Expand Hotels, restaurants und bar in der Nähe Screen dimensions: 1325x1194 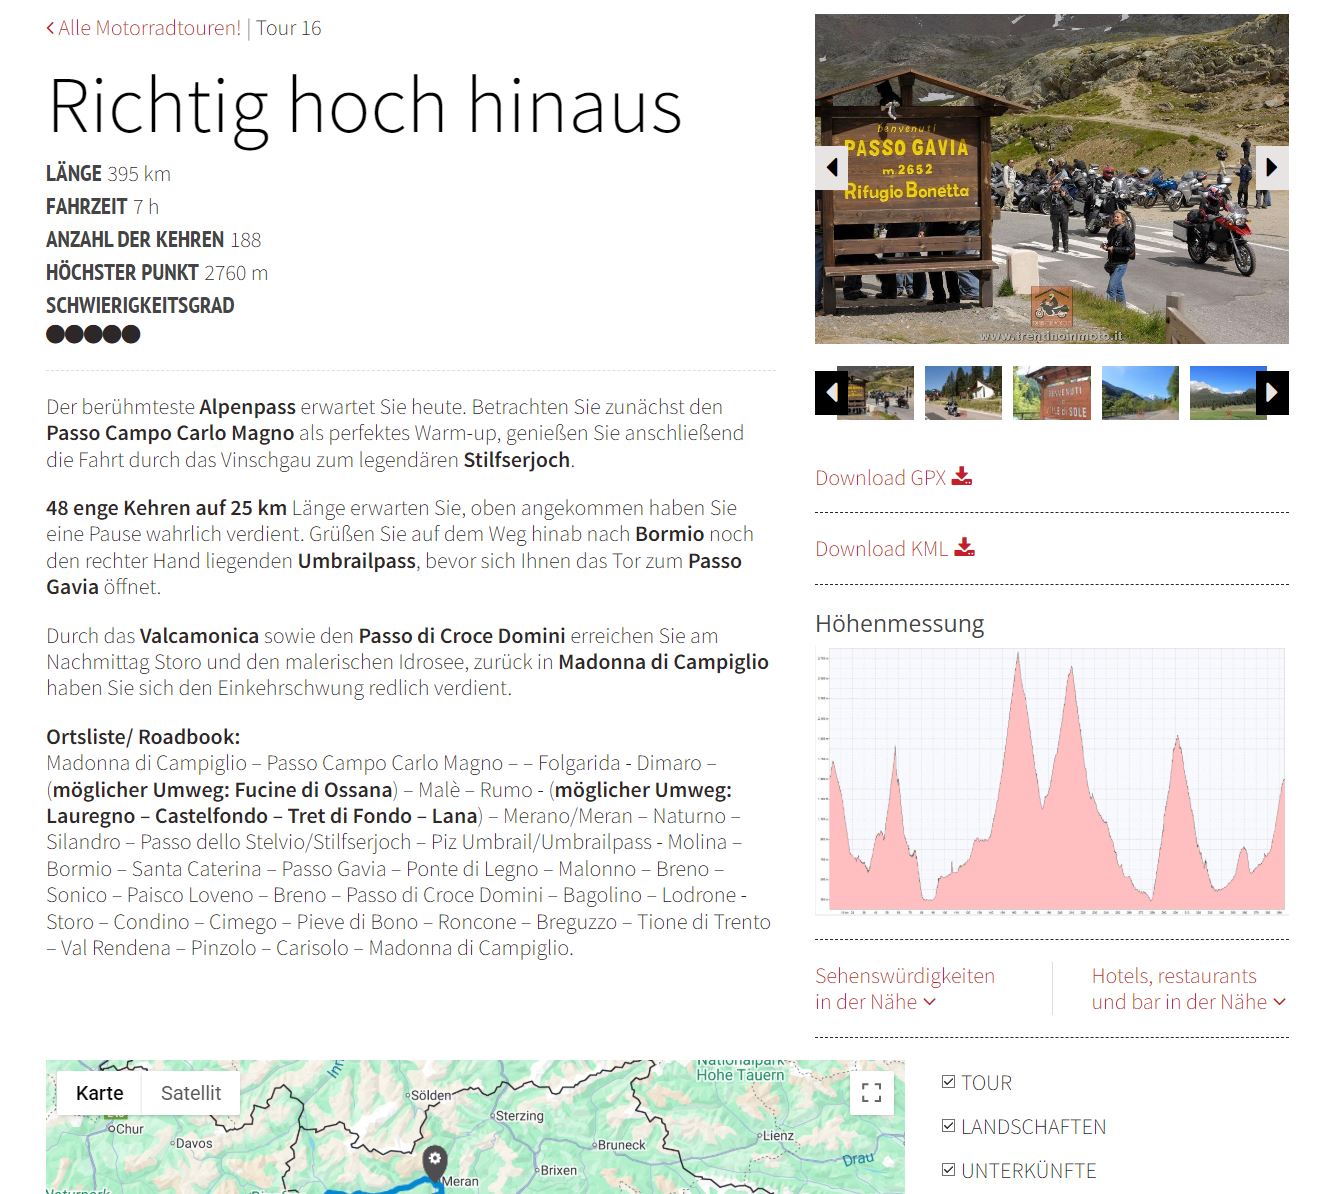point(1187,989)
